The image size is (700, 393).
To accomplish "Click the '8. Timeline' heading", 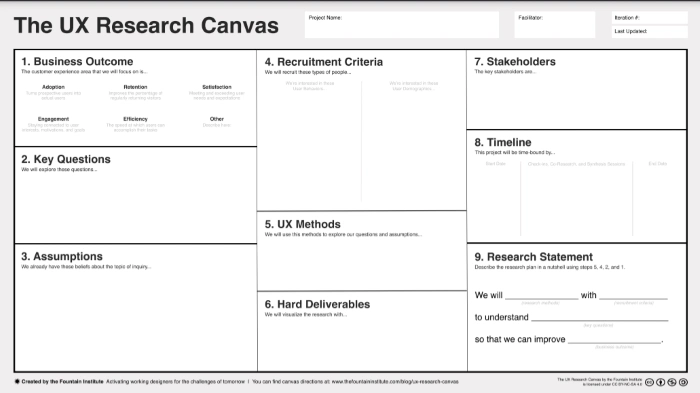I will pyautogui.click(x=503, y=142).
